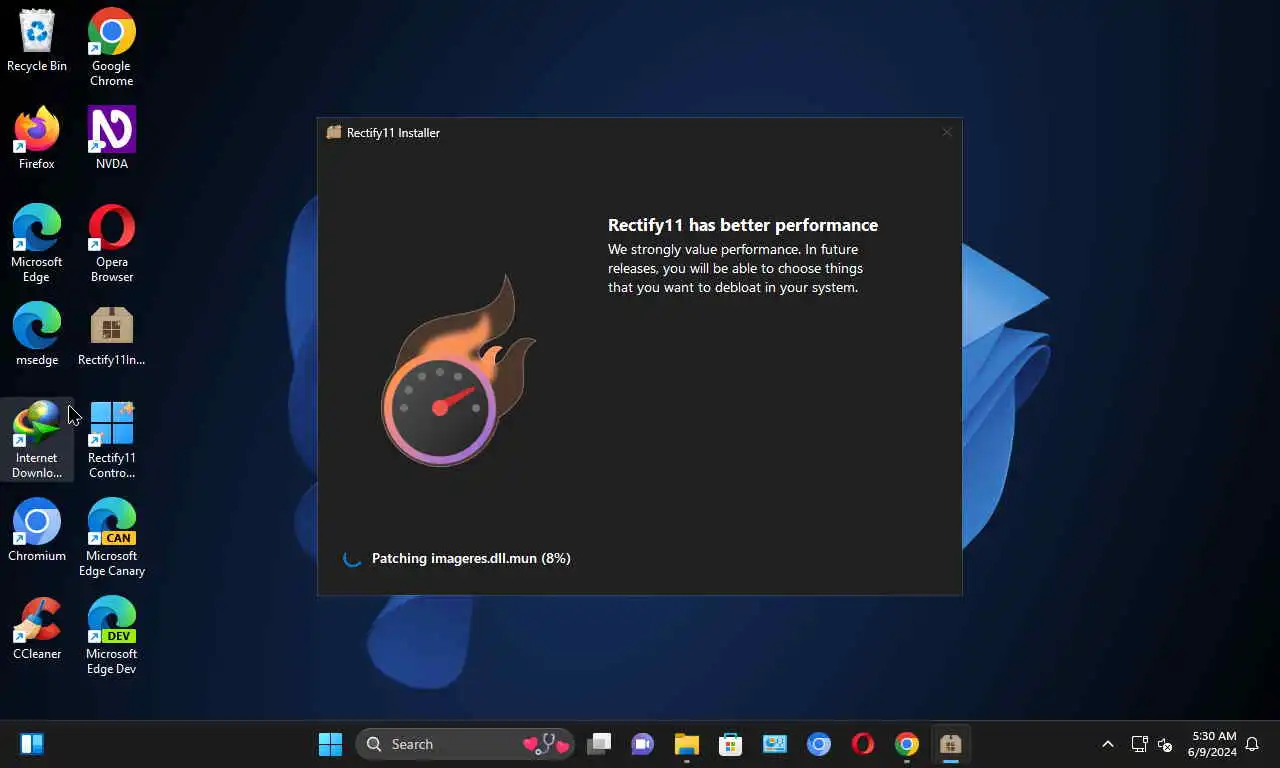Open the Chromium taskbar icon
This screenshot has width=1280, height=768.
click(819, 744)
